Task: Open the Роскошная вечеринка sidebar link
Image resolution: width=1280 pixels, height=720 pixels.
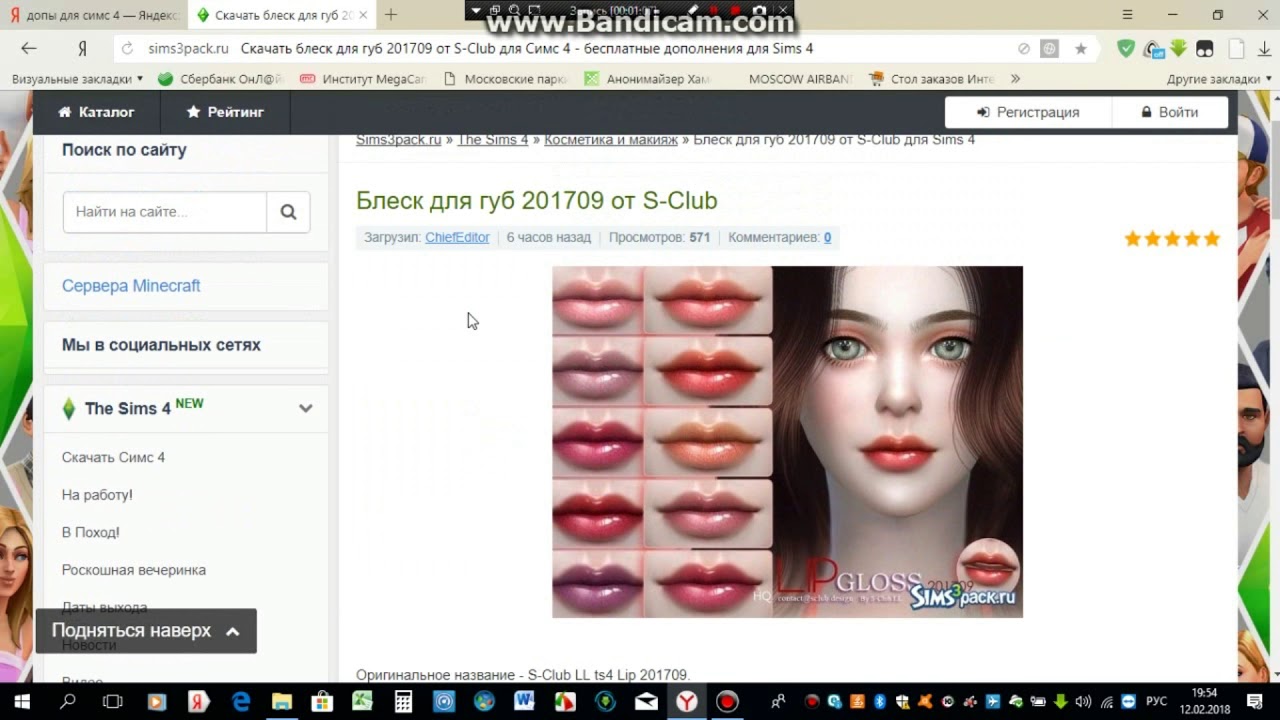Action: (x=134, y=570)
